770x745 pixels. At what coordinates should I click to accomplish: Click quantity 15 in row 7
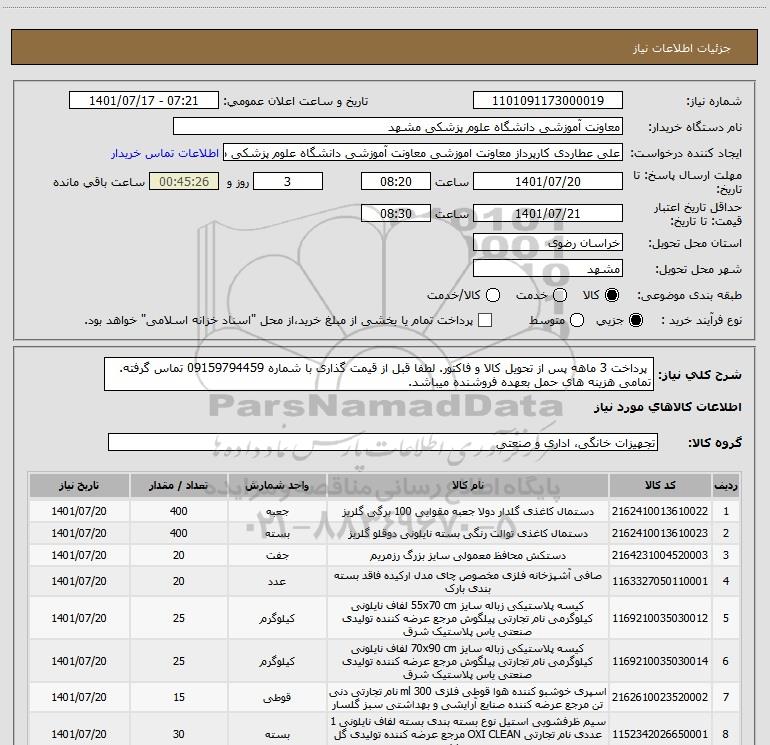pos(179,697)
